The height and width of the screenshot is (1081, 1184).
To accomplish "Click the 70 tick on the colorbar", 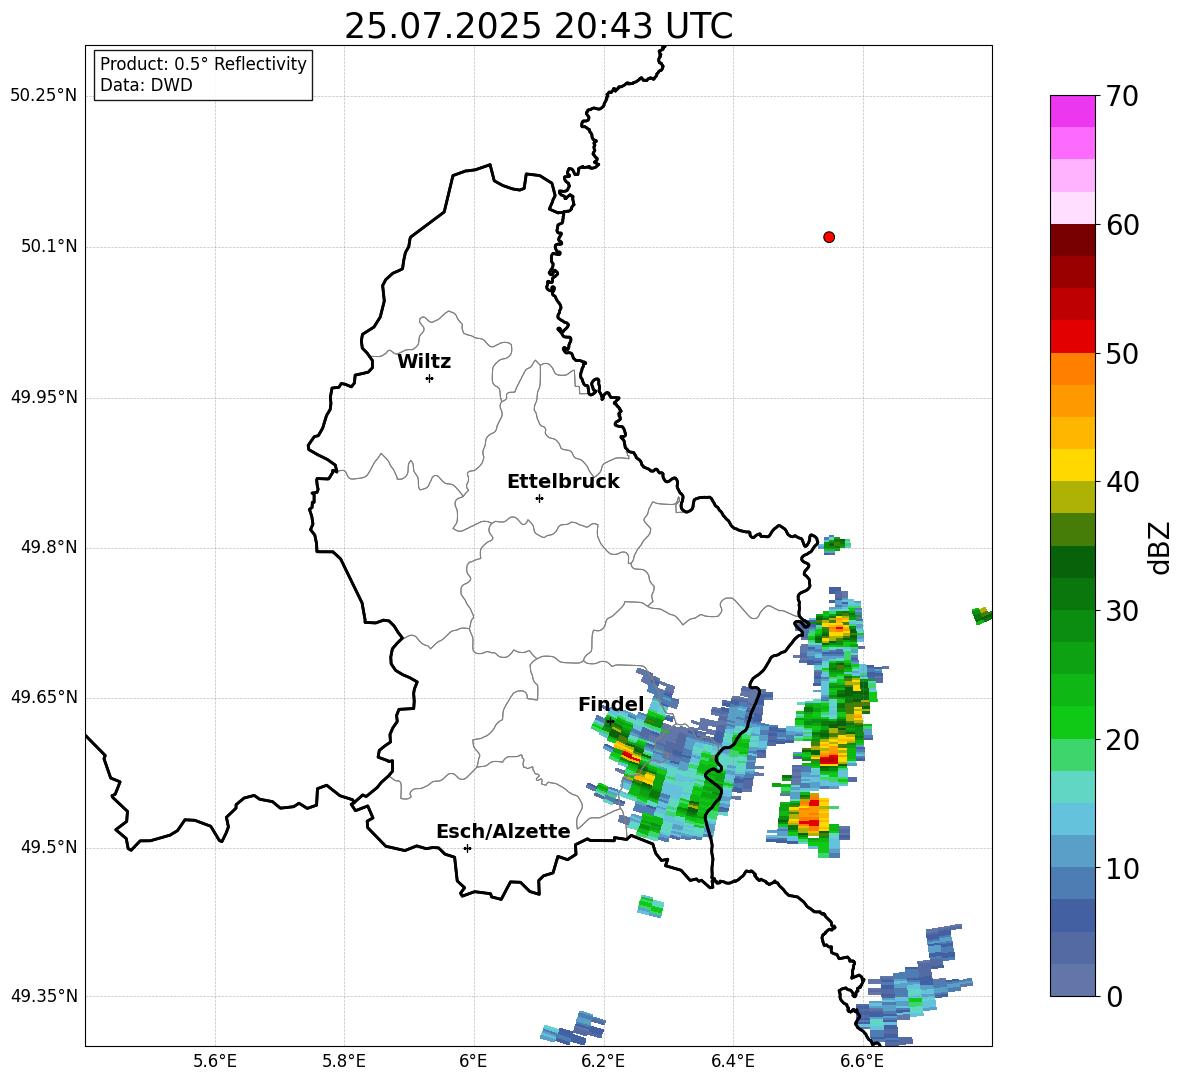I will [x=1122, y=96].
